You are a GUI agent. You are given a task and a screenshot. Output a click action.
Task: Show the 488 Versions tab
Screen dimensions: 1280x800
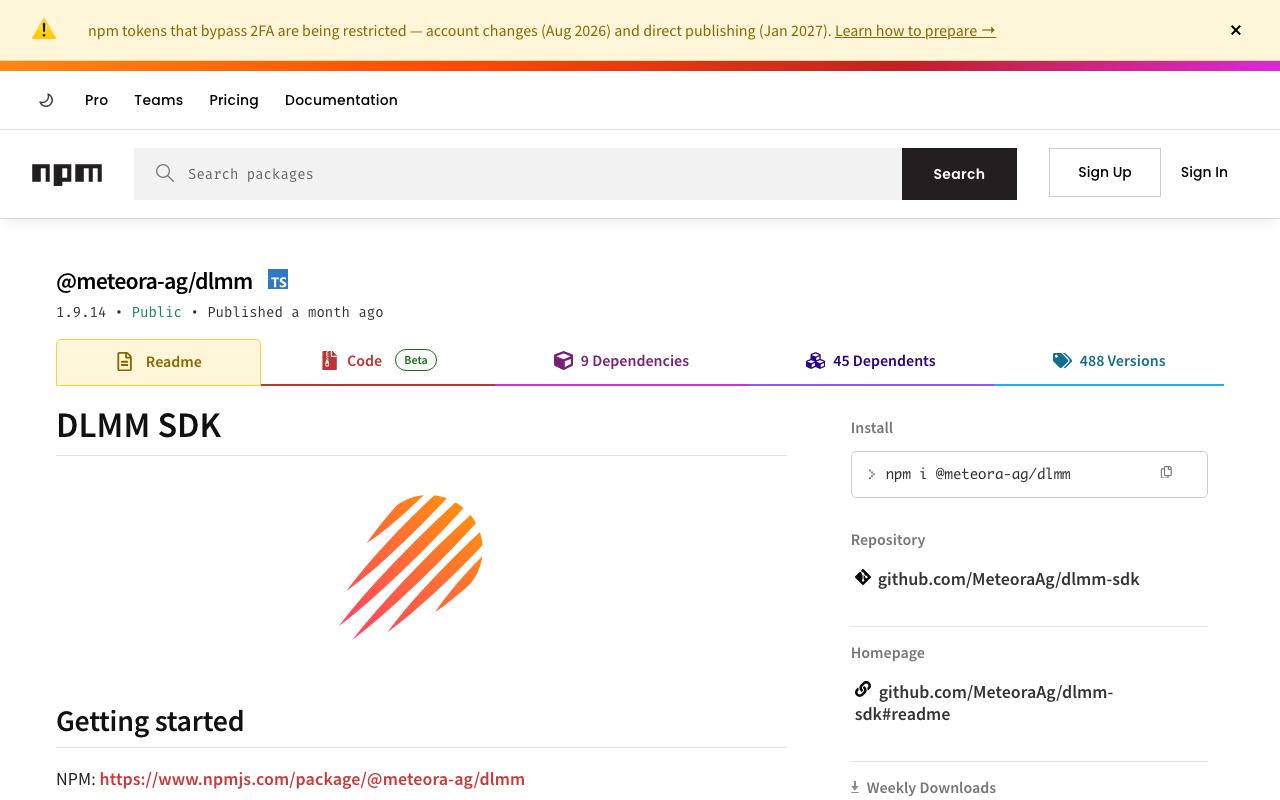point(1109,361)
